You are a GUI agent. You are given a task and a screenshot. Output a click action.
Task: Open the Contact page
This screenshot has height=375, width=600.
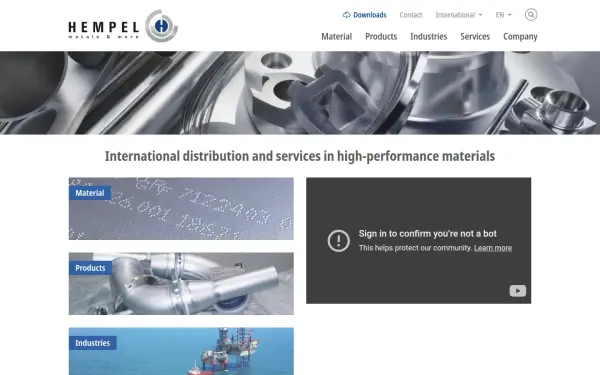point(411,15)
